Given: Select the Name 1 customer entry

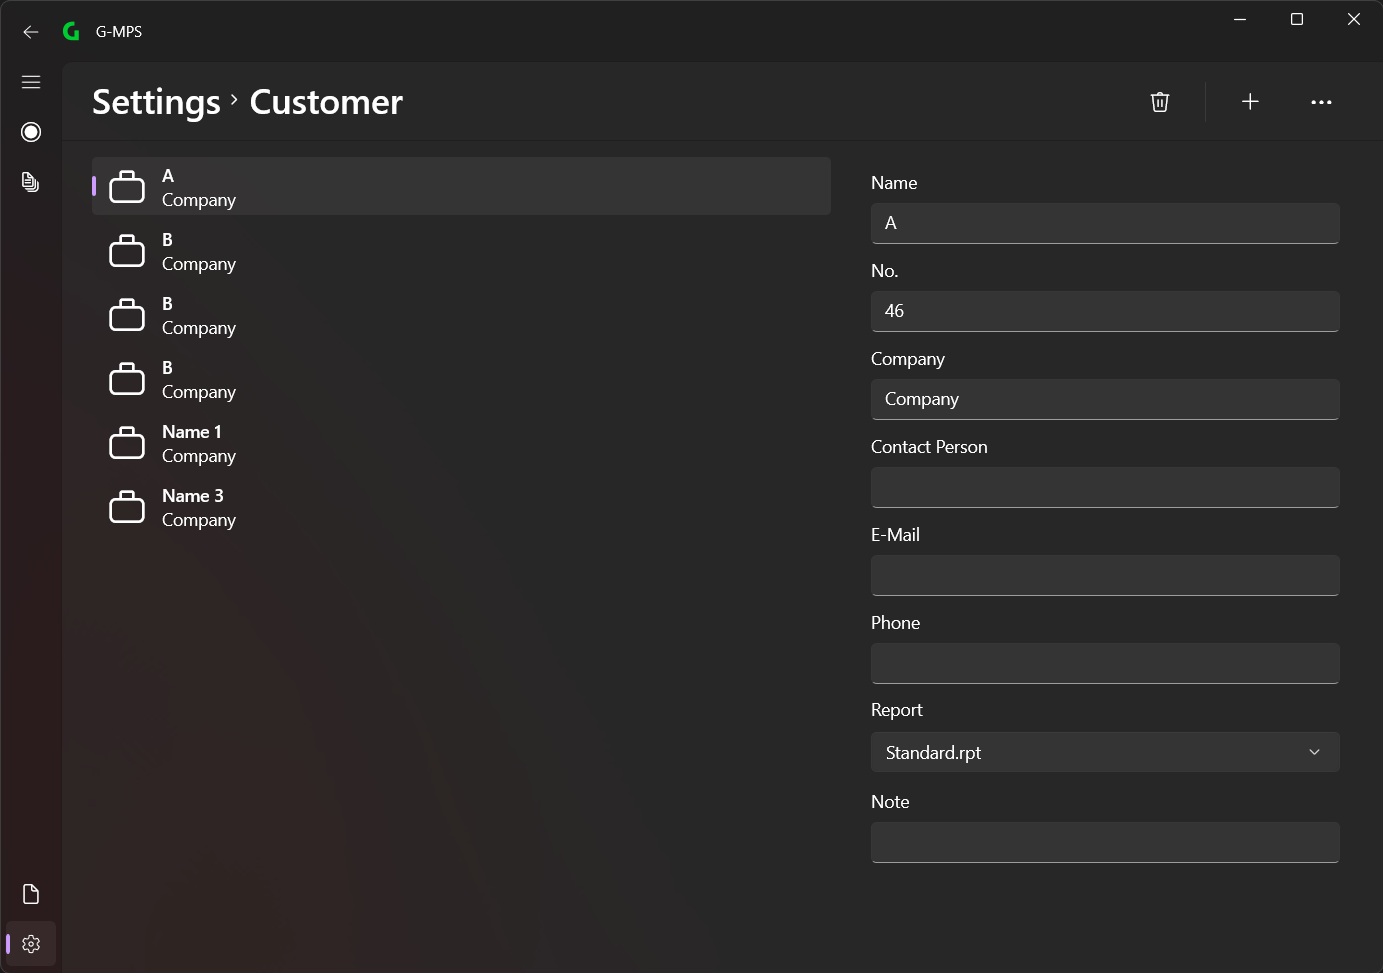Looking at the screenshot, I should point(461,444).
